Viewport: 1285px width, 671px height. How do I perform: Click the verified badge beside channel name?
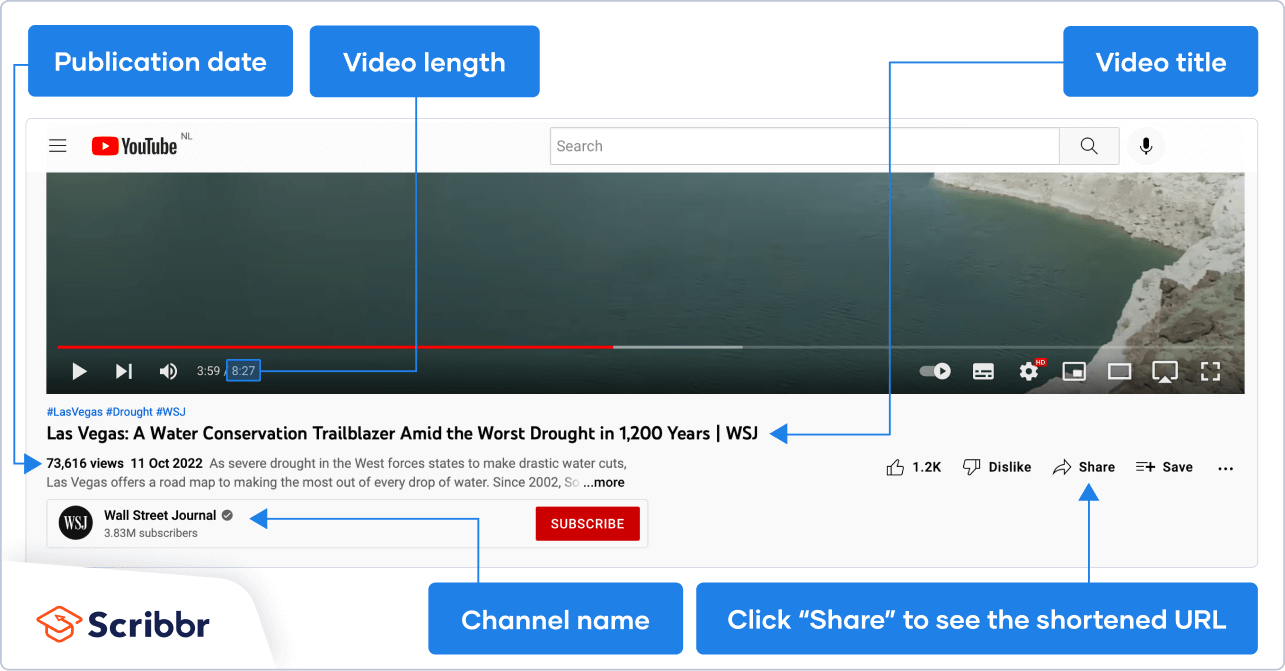pyautogui.click(x=228, y=516)
